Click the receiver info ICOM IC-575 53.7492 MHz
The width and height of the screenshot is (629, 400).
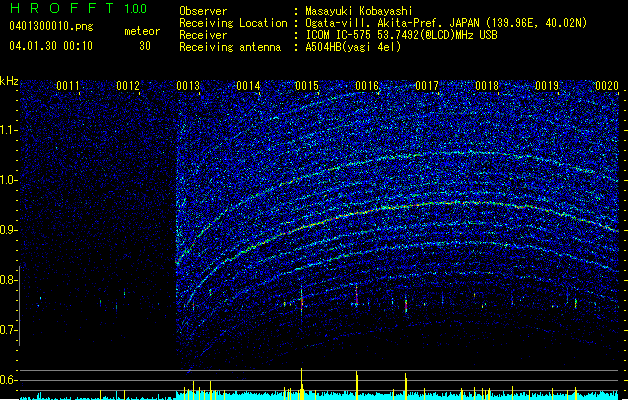coord(401,35)
